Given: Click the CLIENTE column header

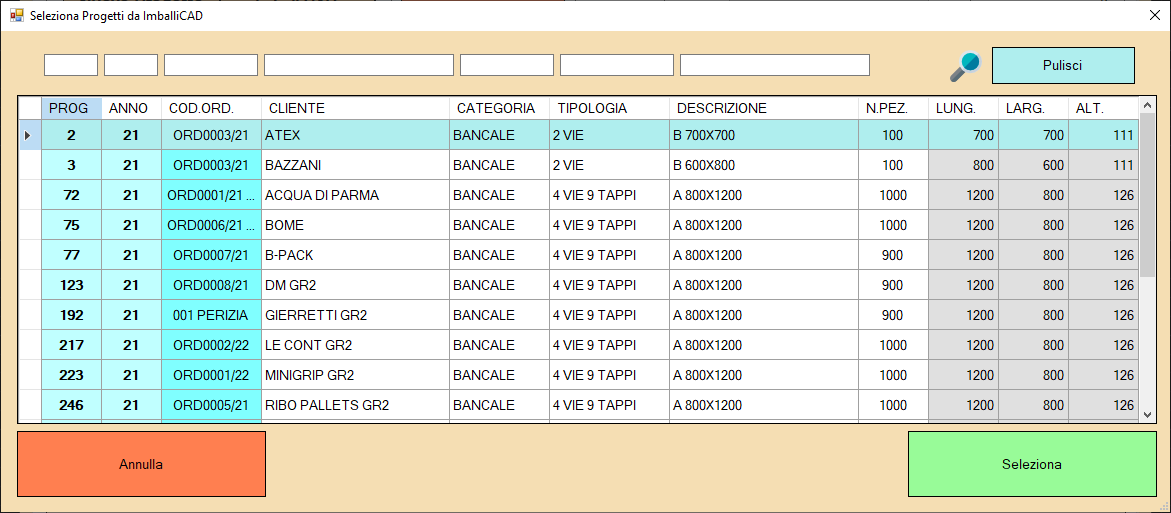Looking at the screenshot, I should click(355, 108).
